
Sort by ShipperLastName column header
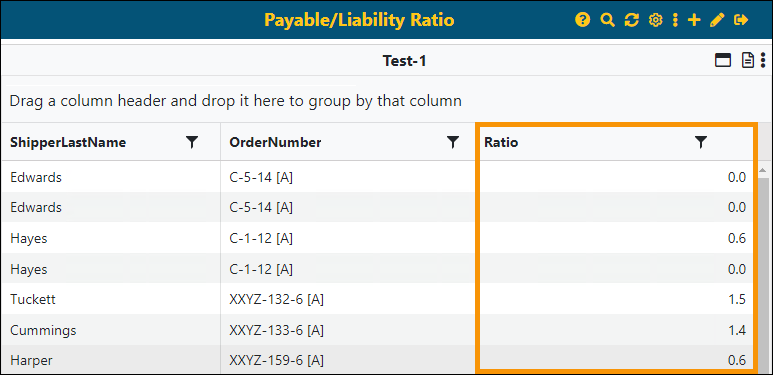pos(68,143)
